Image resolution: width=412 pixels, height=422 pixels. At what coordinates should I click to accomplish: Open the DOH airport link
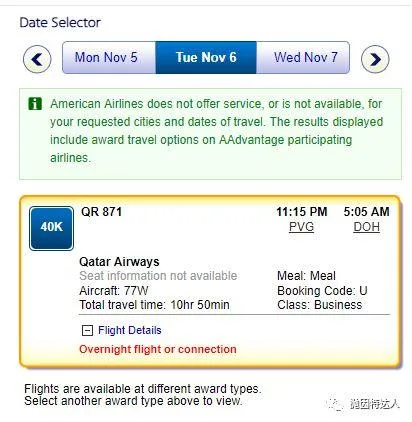coord(366,227)
